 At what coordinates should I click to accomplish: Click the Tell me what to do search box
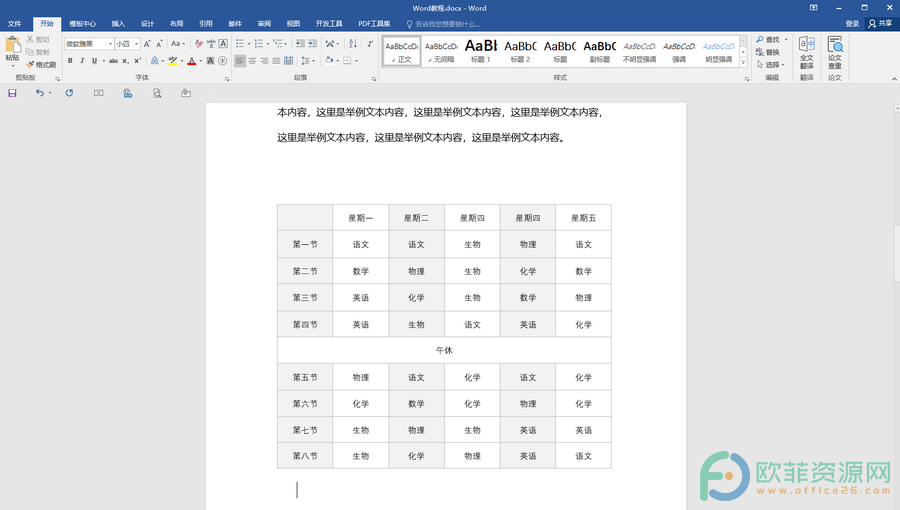pyautogui.click(x=443, y=24)
